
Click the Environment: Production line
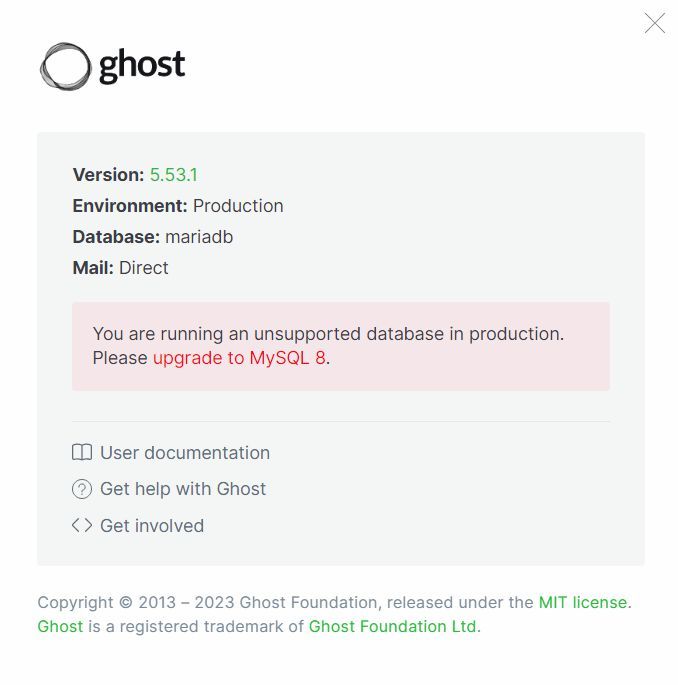pyautogui.click(x=178, y=206)
